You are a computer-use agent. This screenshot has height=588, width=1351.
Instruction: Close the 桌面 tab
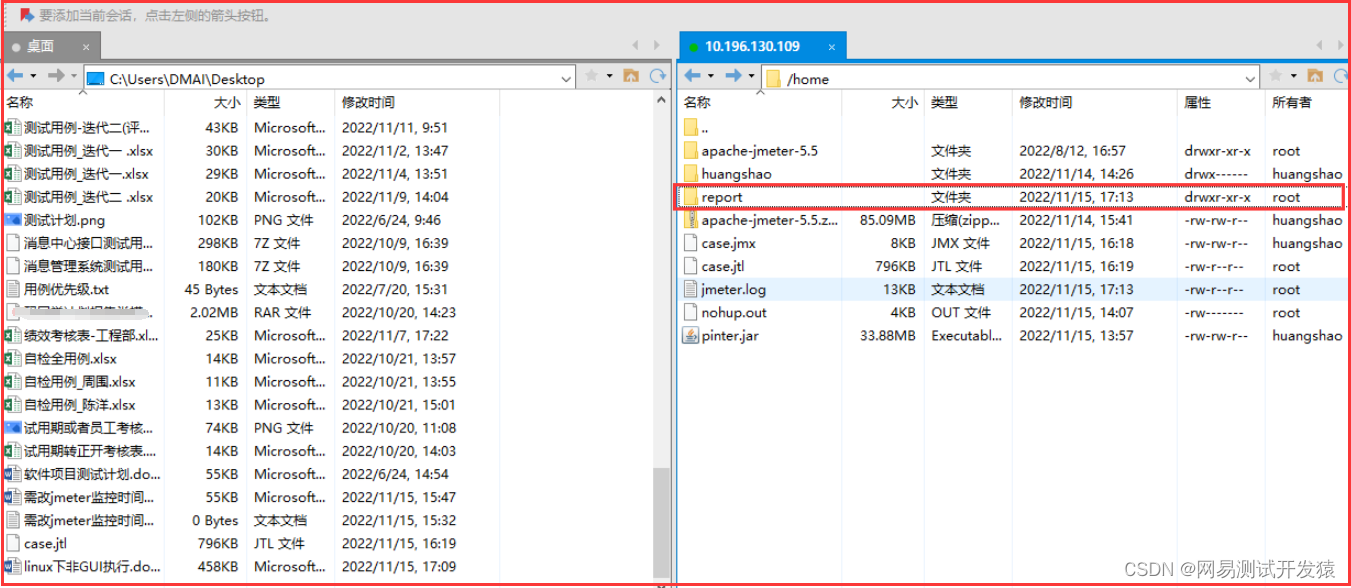pos(86,47)
